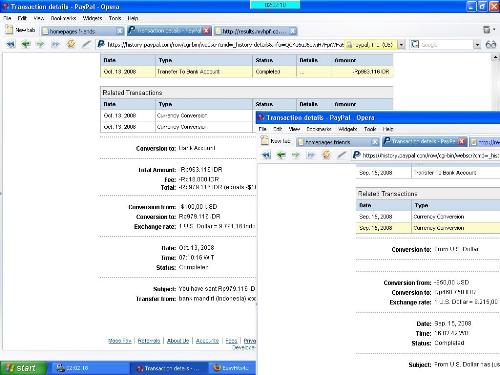Viewport: 500px width, 375px height.
Task: Click the New tab icon in the front Opera window
Action: pos(265,141)
